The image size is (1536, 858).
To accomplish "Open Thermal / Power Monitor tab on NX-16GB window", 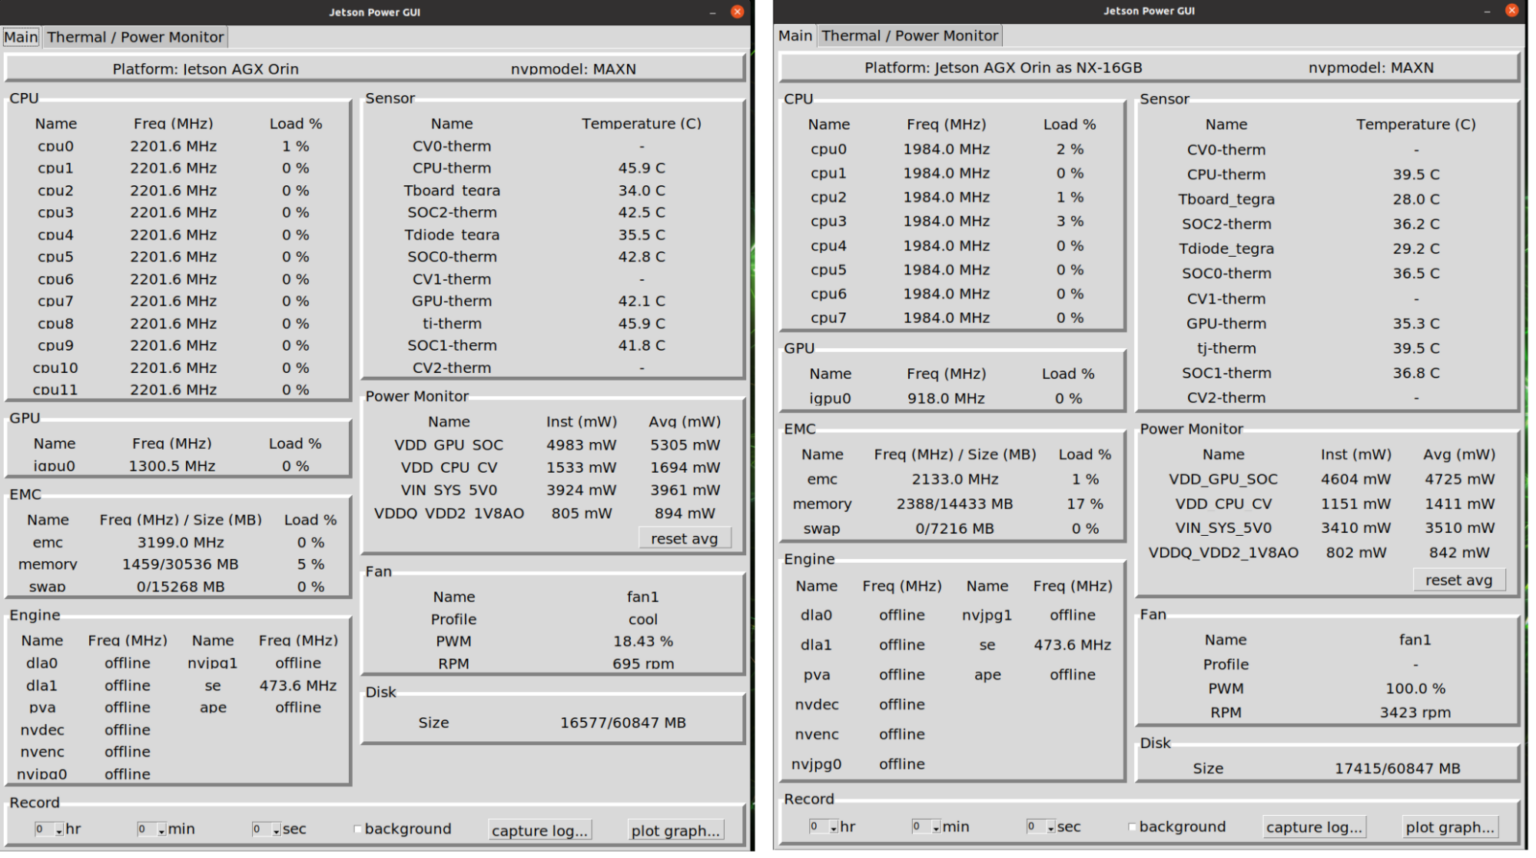I will click(x=909, y=35).
